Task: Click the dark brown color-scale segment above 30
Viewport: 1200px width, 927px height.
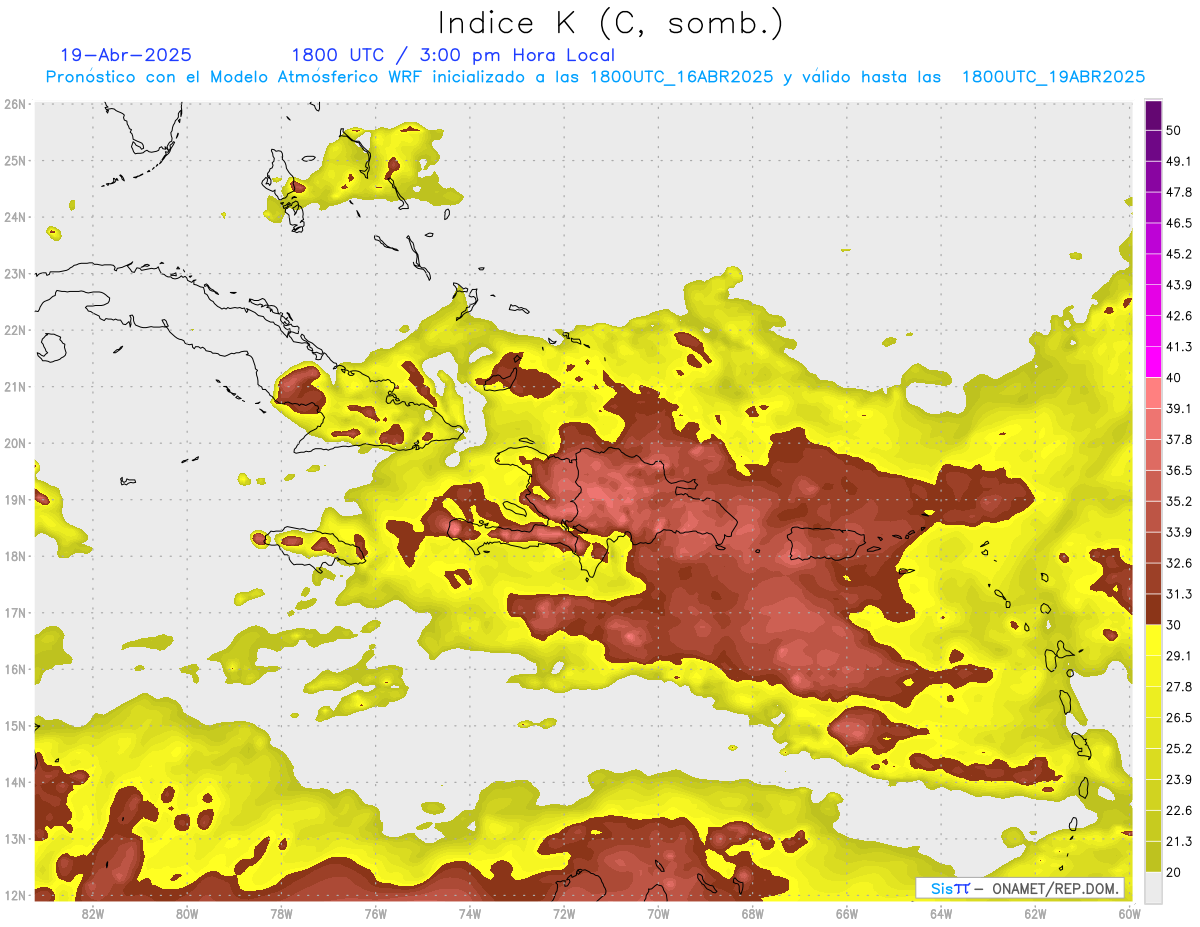Action: [1153, 609]
